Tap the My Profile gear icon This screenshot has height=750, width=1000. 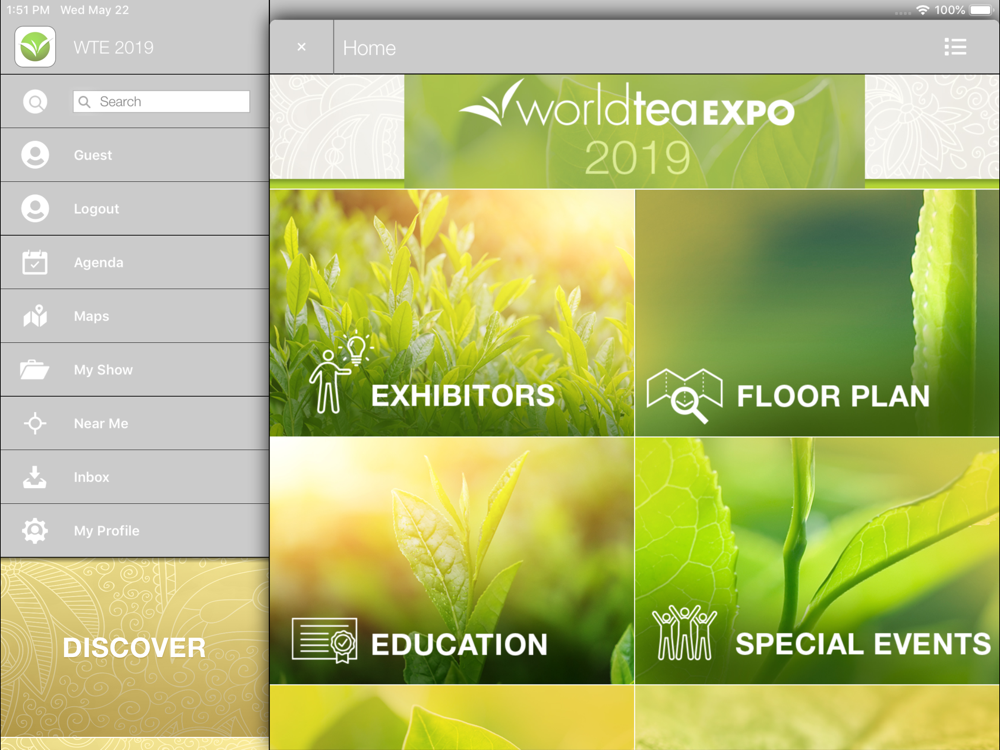coord(35,530)
